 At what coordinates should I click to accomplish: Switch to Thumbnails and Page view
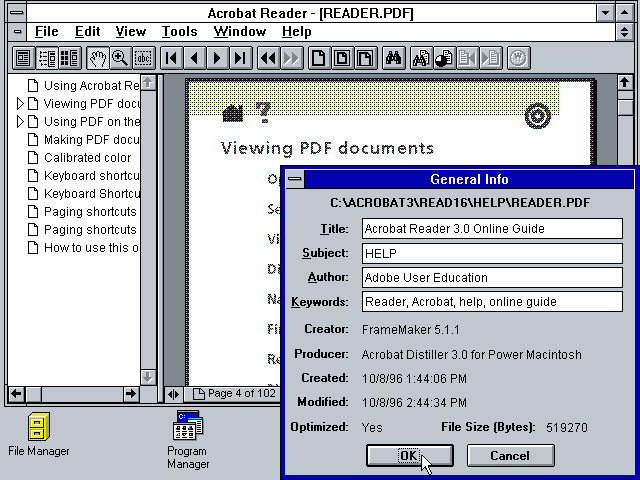click(x=70, y=58)
